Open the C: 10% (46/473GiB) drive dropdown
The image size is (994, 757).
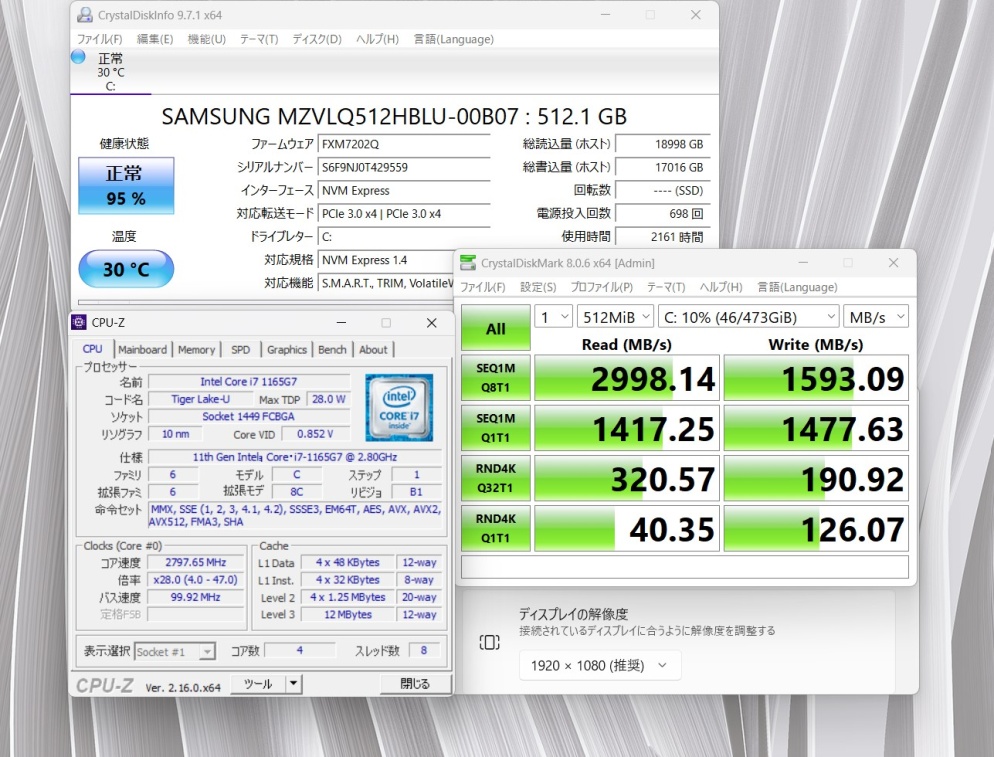pyautogui.click(x=749, y=317)
